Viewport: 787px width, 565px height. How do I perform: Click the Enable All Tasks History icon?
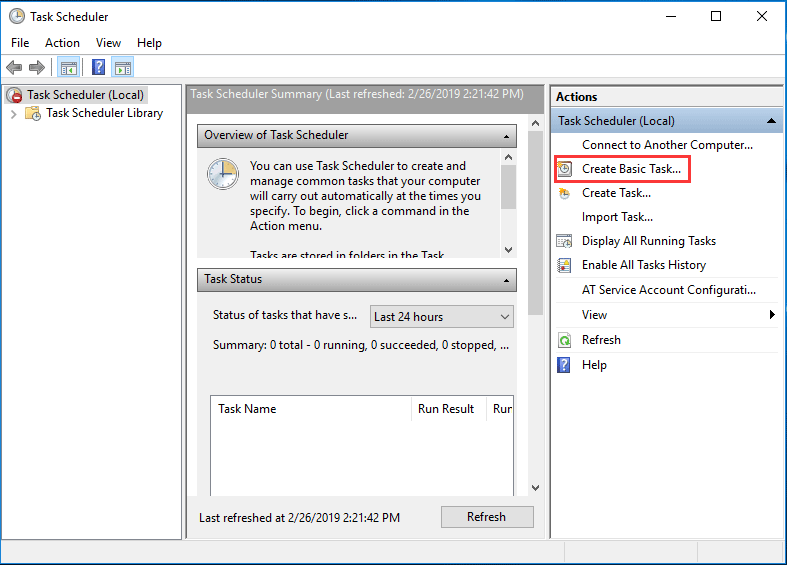[x=564, y=265]
